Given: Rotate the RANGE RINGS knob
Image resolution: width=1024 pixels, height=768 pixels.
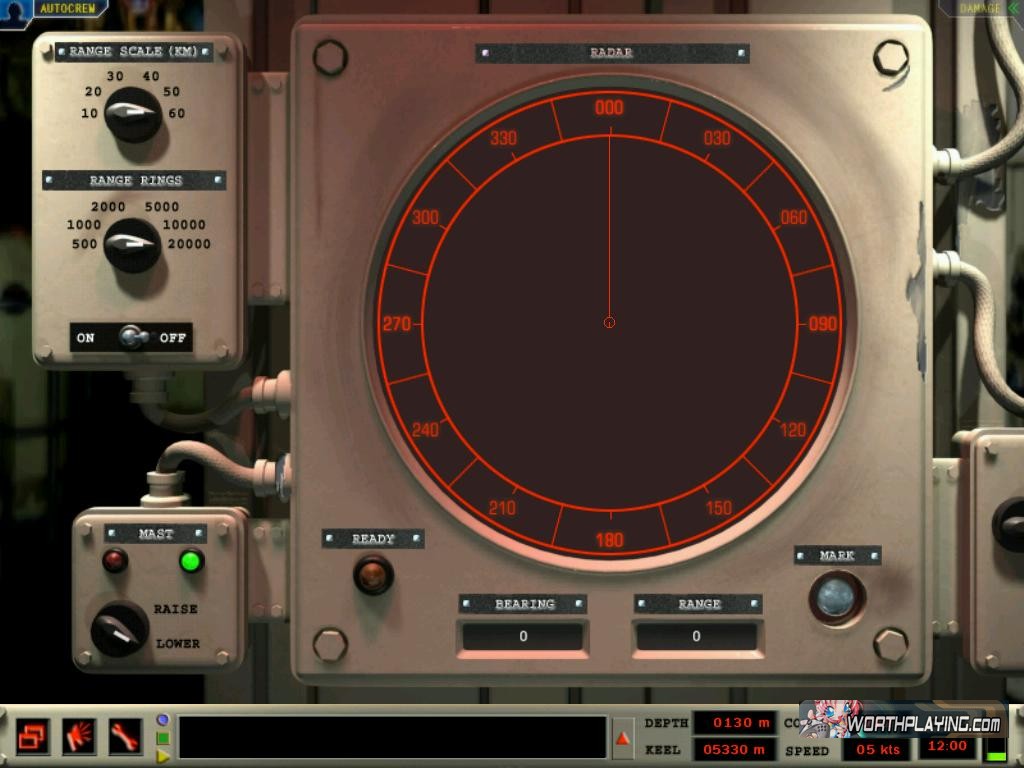Looking at the screenshot, I should (132, 245).
